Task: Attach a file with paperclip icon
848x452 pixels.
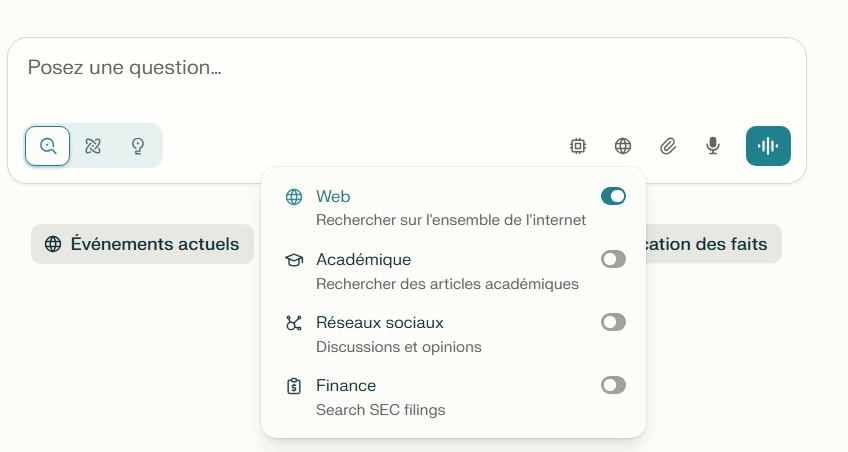Action: pyautogui.click(x=668, y=146)
